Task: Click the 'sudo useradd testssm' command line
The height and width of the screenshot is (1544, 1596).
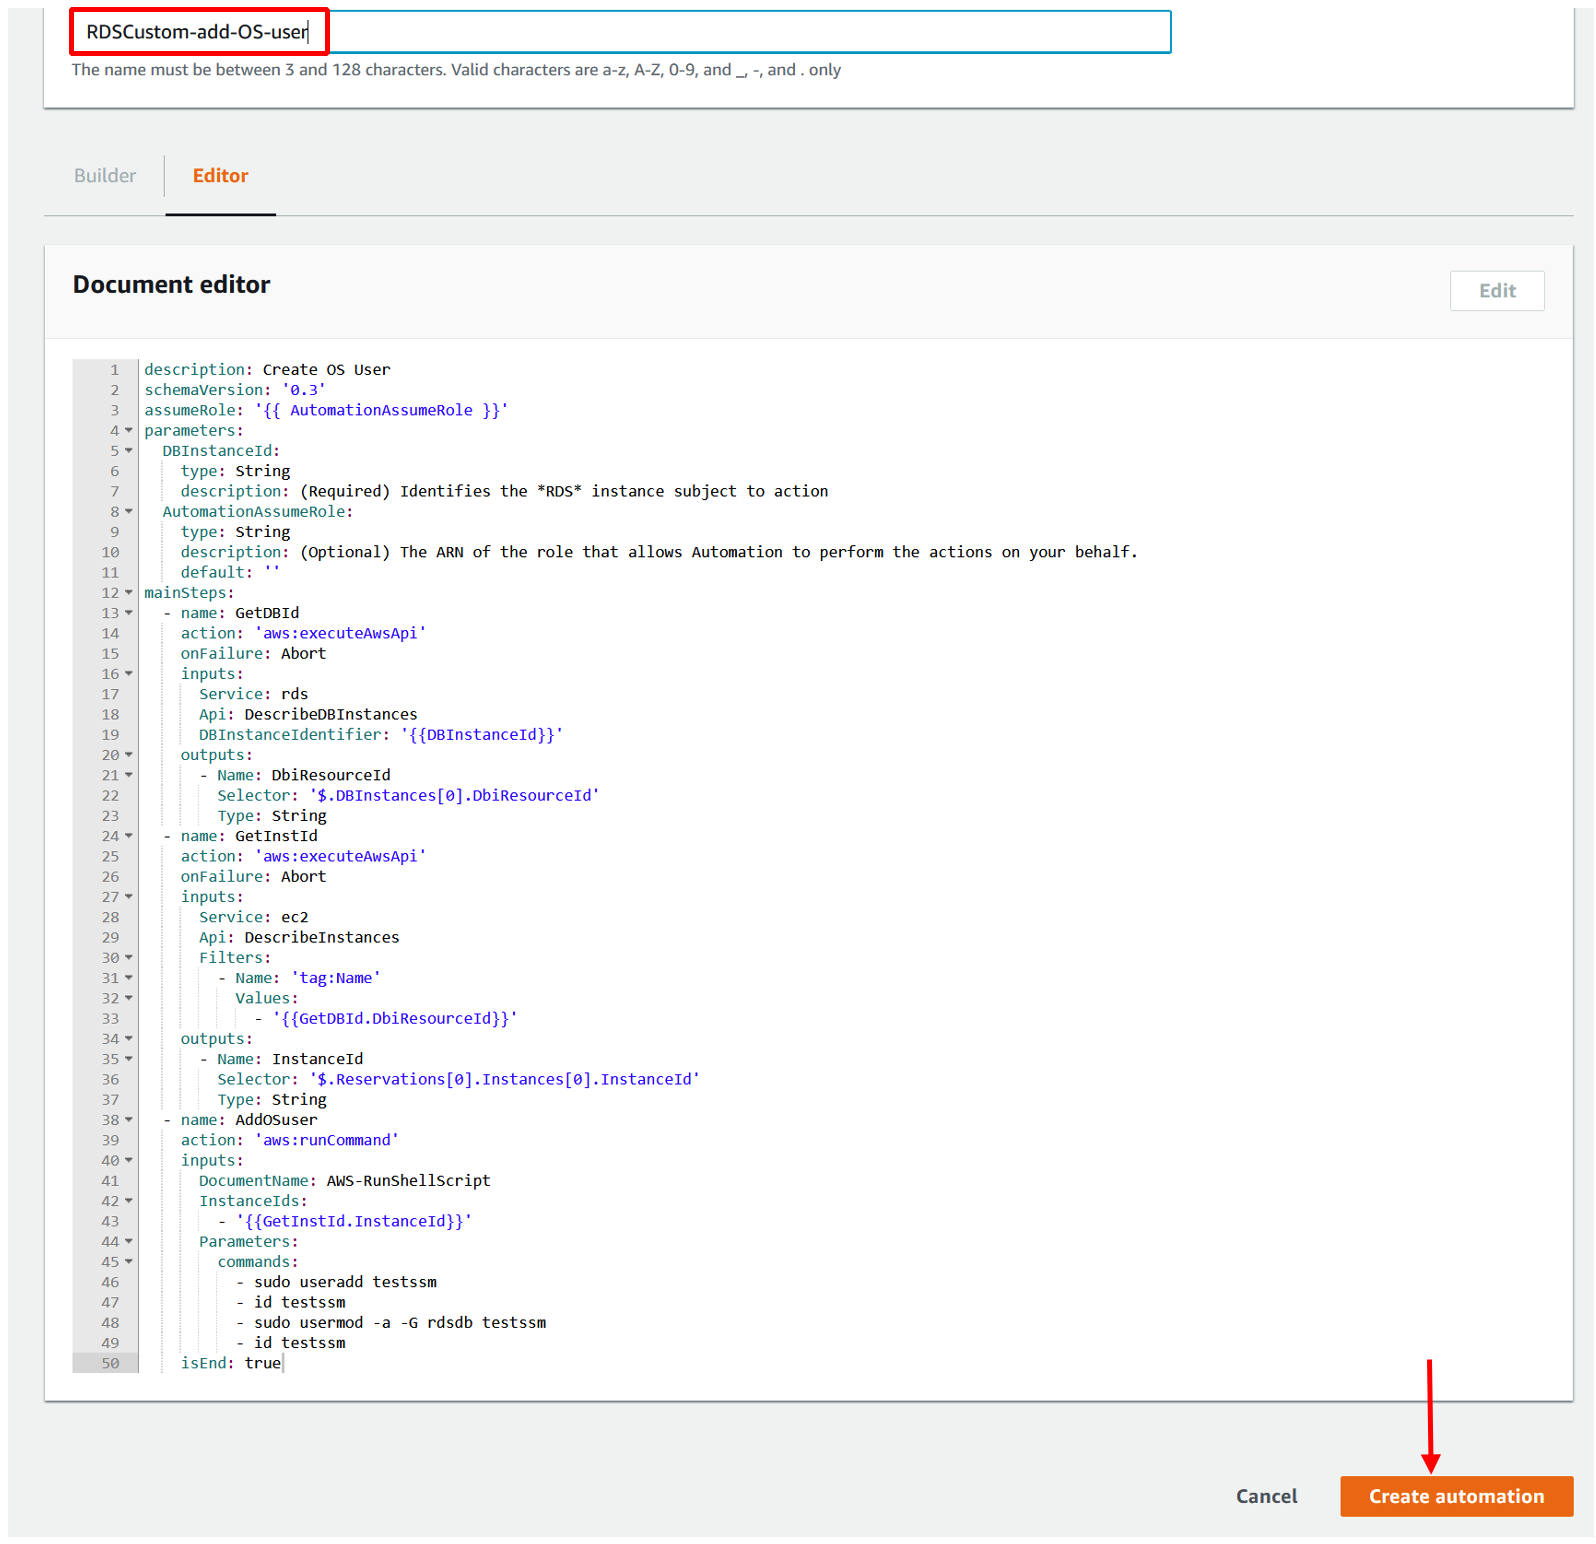Action: click(x=336, y=1282)
